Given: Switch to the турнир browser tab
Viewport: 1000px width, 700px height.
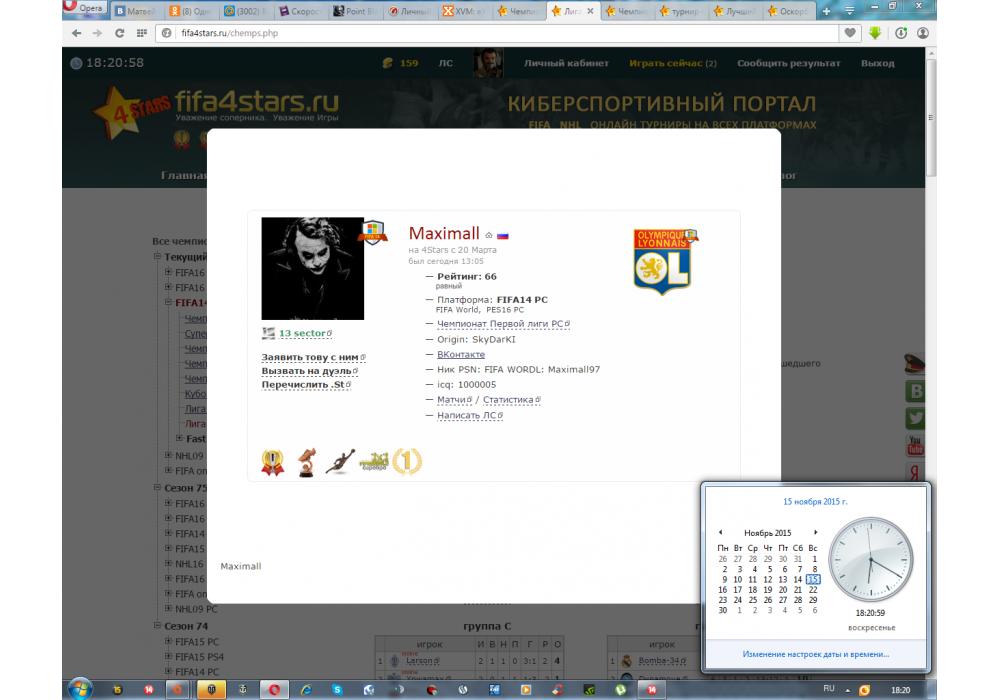Looking at the screenshot, I should pos(682,11).
